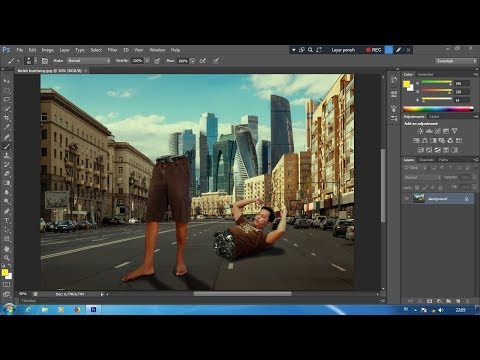
Task: Switch to the Channels tab
Action: point(426,160)
